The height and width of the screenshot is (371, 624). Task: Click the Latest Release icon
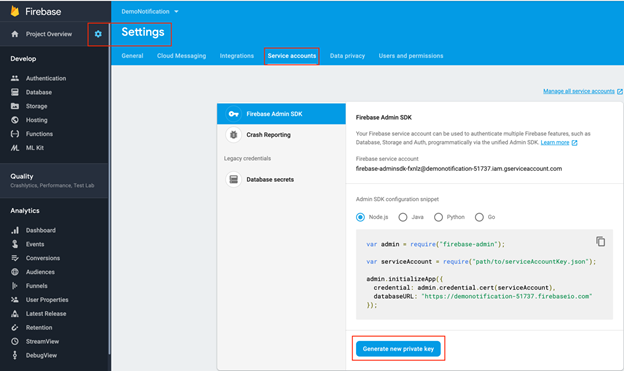coord(15,314)
